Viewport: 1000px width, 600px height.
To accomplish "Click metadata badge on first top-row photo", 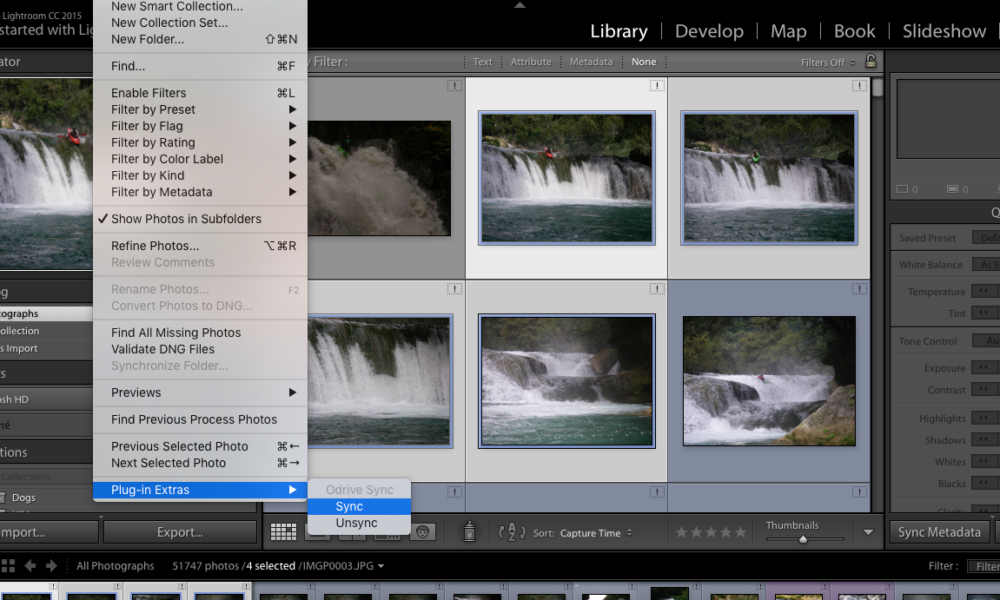I will 454,85.
